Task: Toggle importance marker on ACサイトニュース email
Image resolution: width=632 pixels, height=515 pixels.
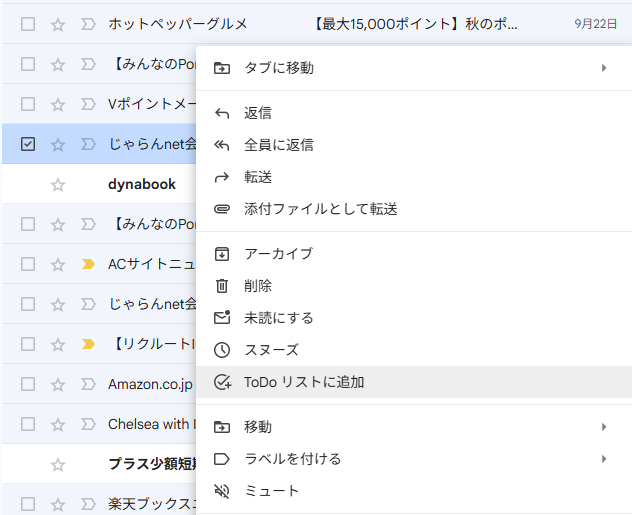Action: click(87, 264)
